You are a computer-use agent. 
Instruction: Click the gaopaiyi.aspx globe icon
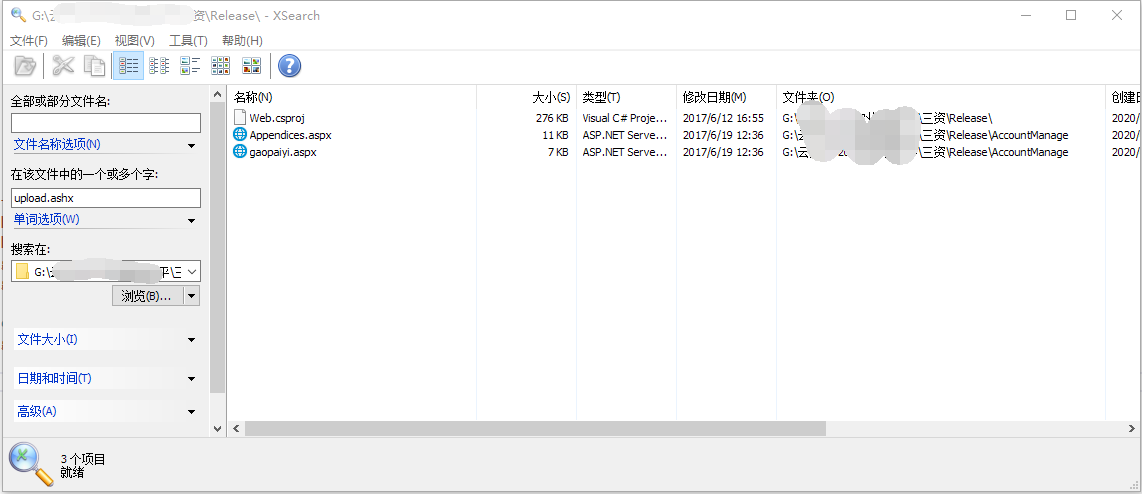pos(240,152)
